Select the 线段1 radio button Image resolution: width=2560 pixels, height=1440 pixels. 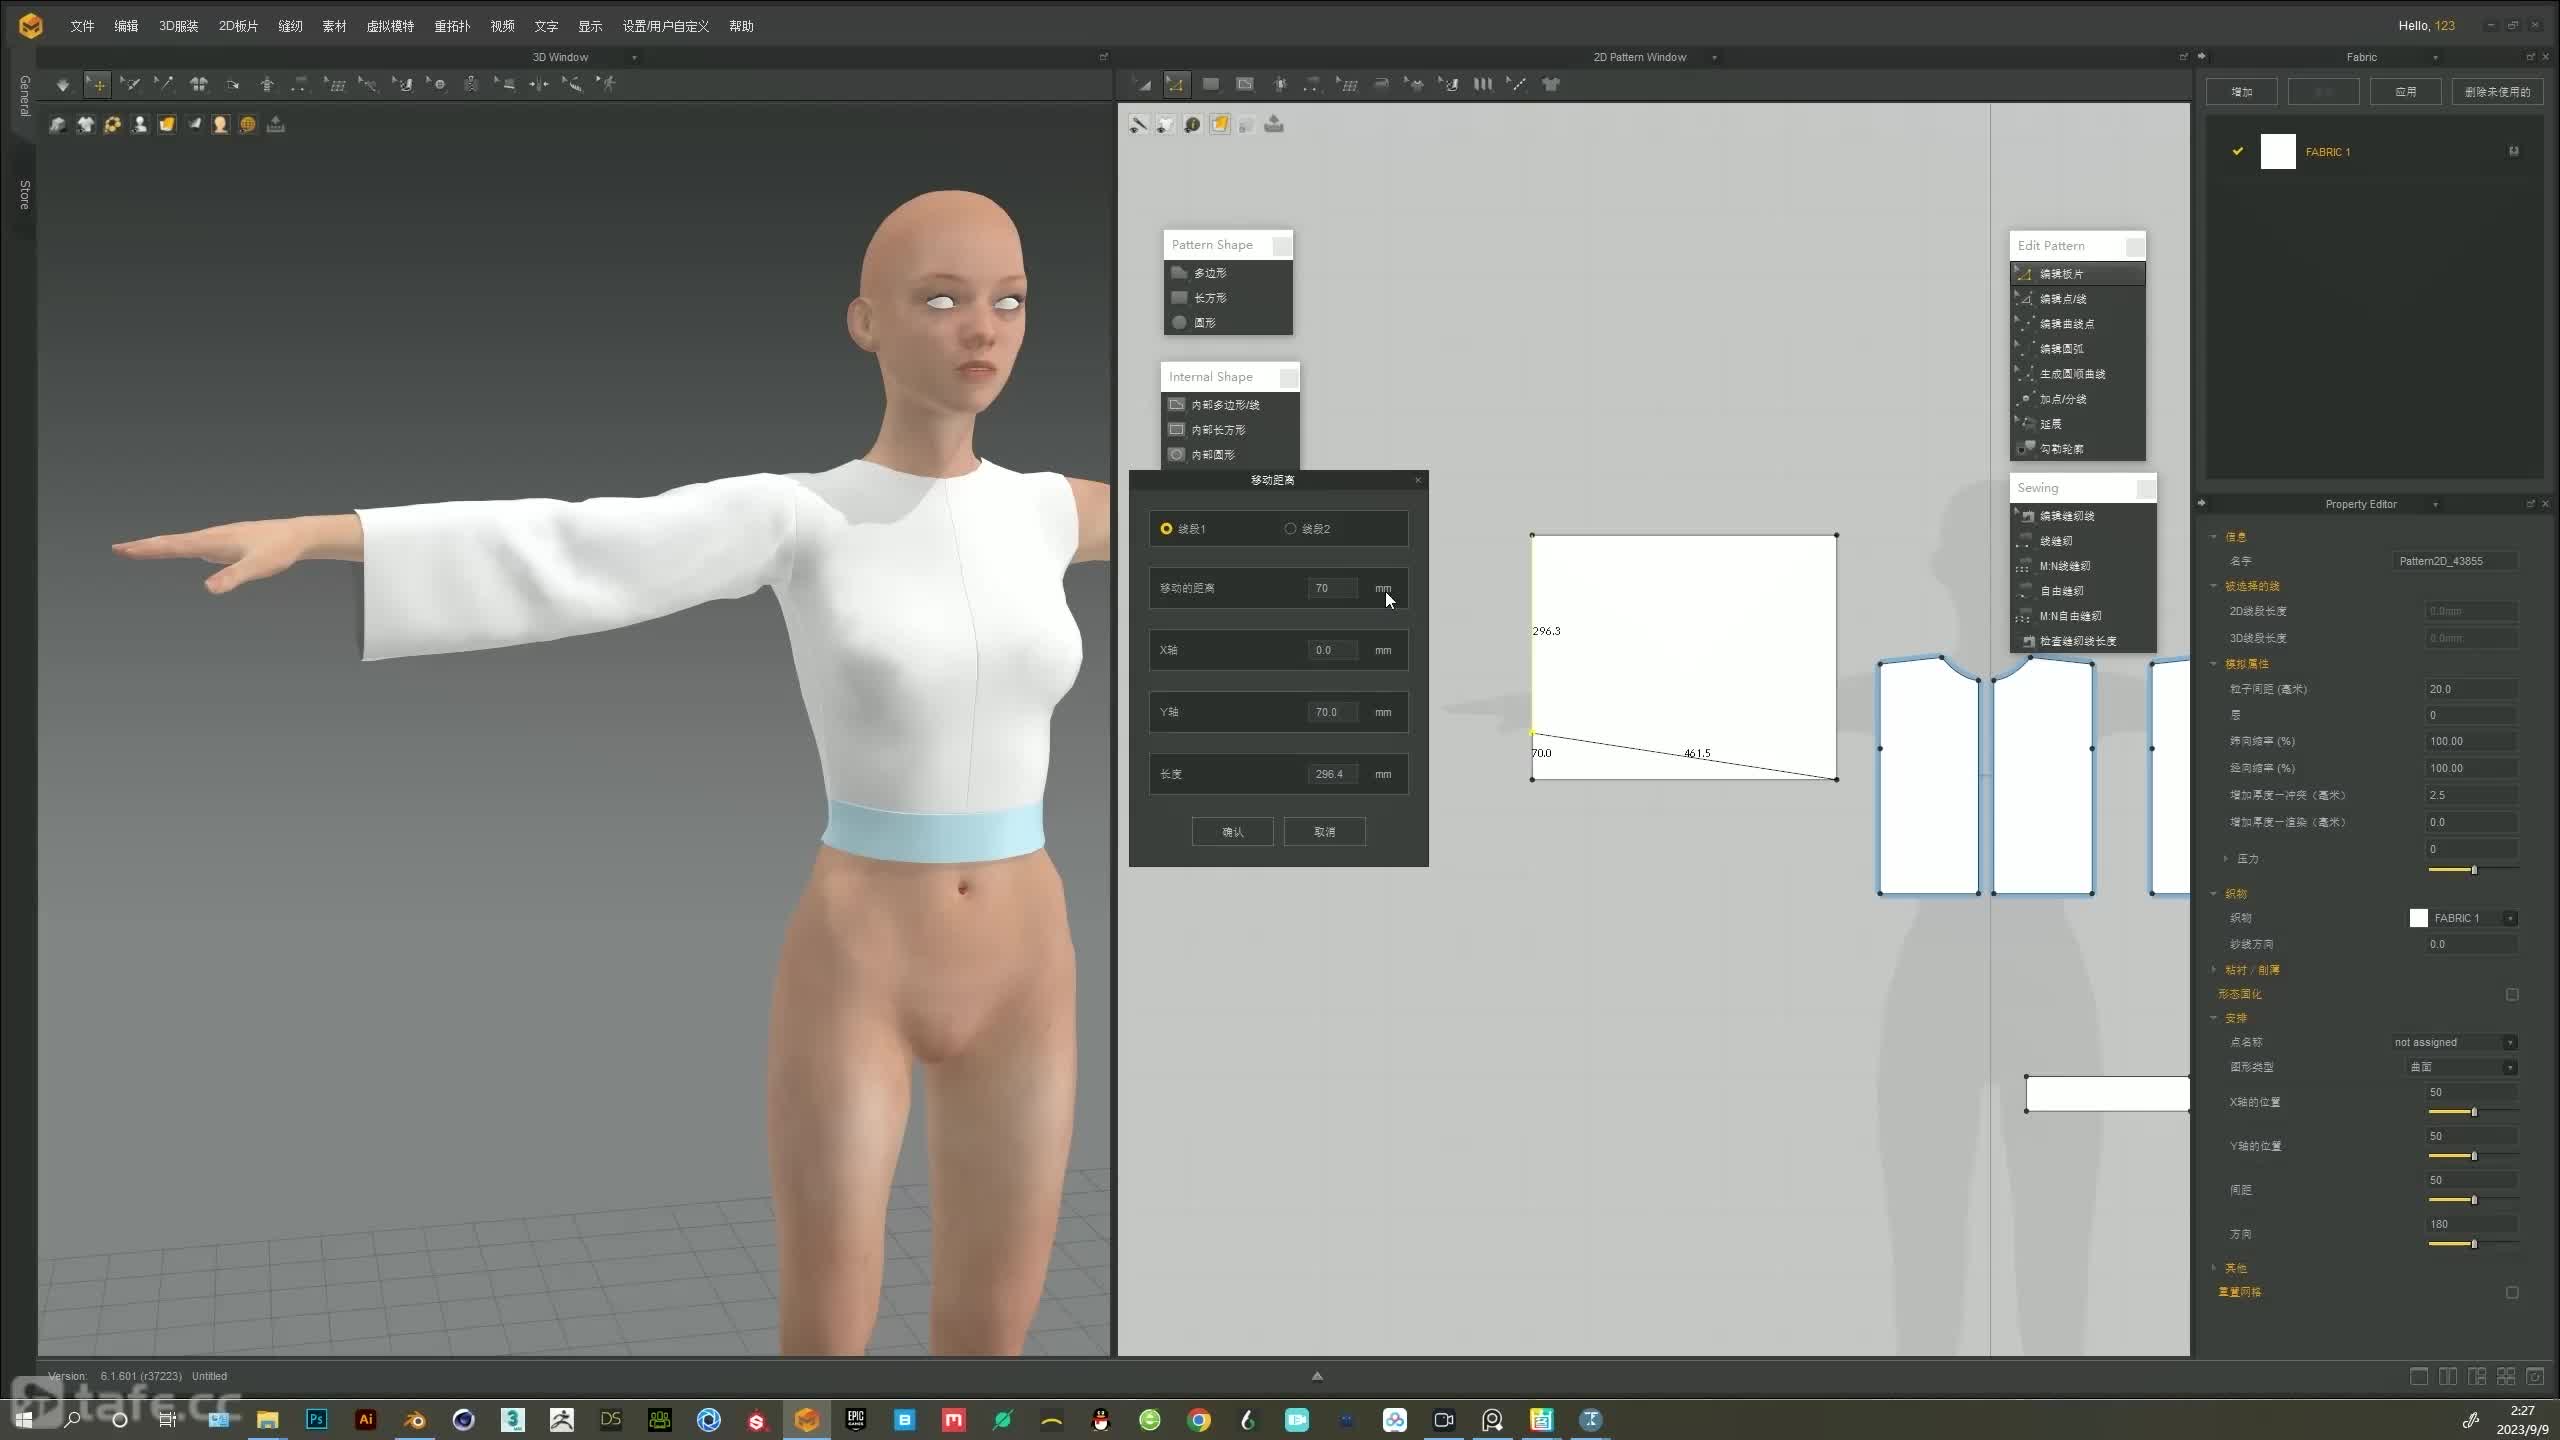click(1166, 529)
